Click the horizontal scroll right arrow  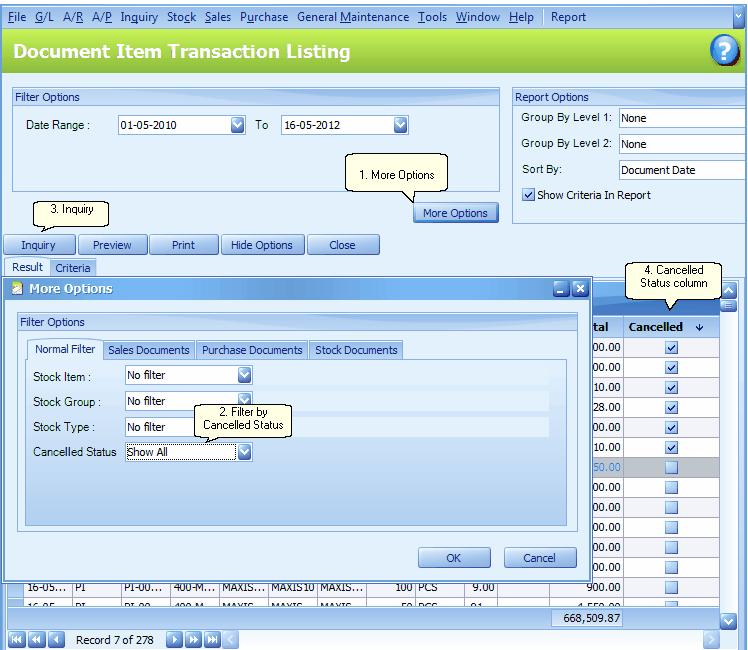tap(711, 640)
